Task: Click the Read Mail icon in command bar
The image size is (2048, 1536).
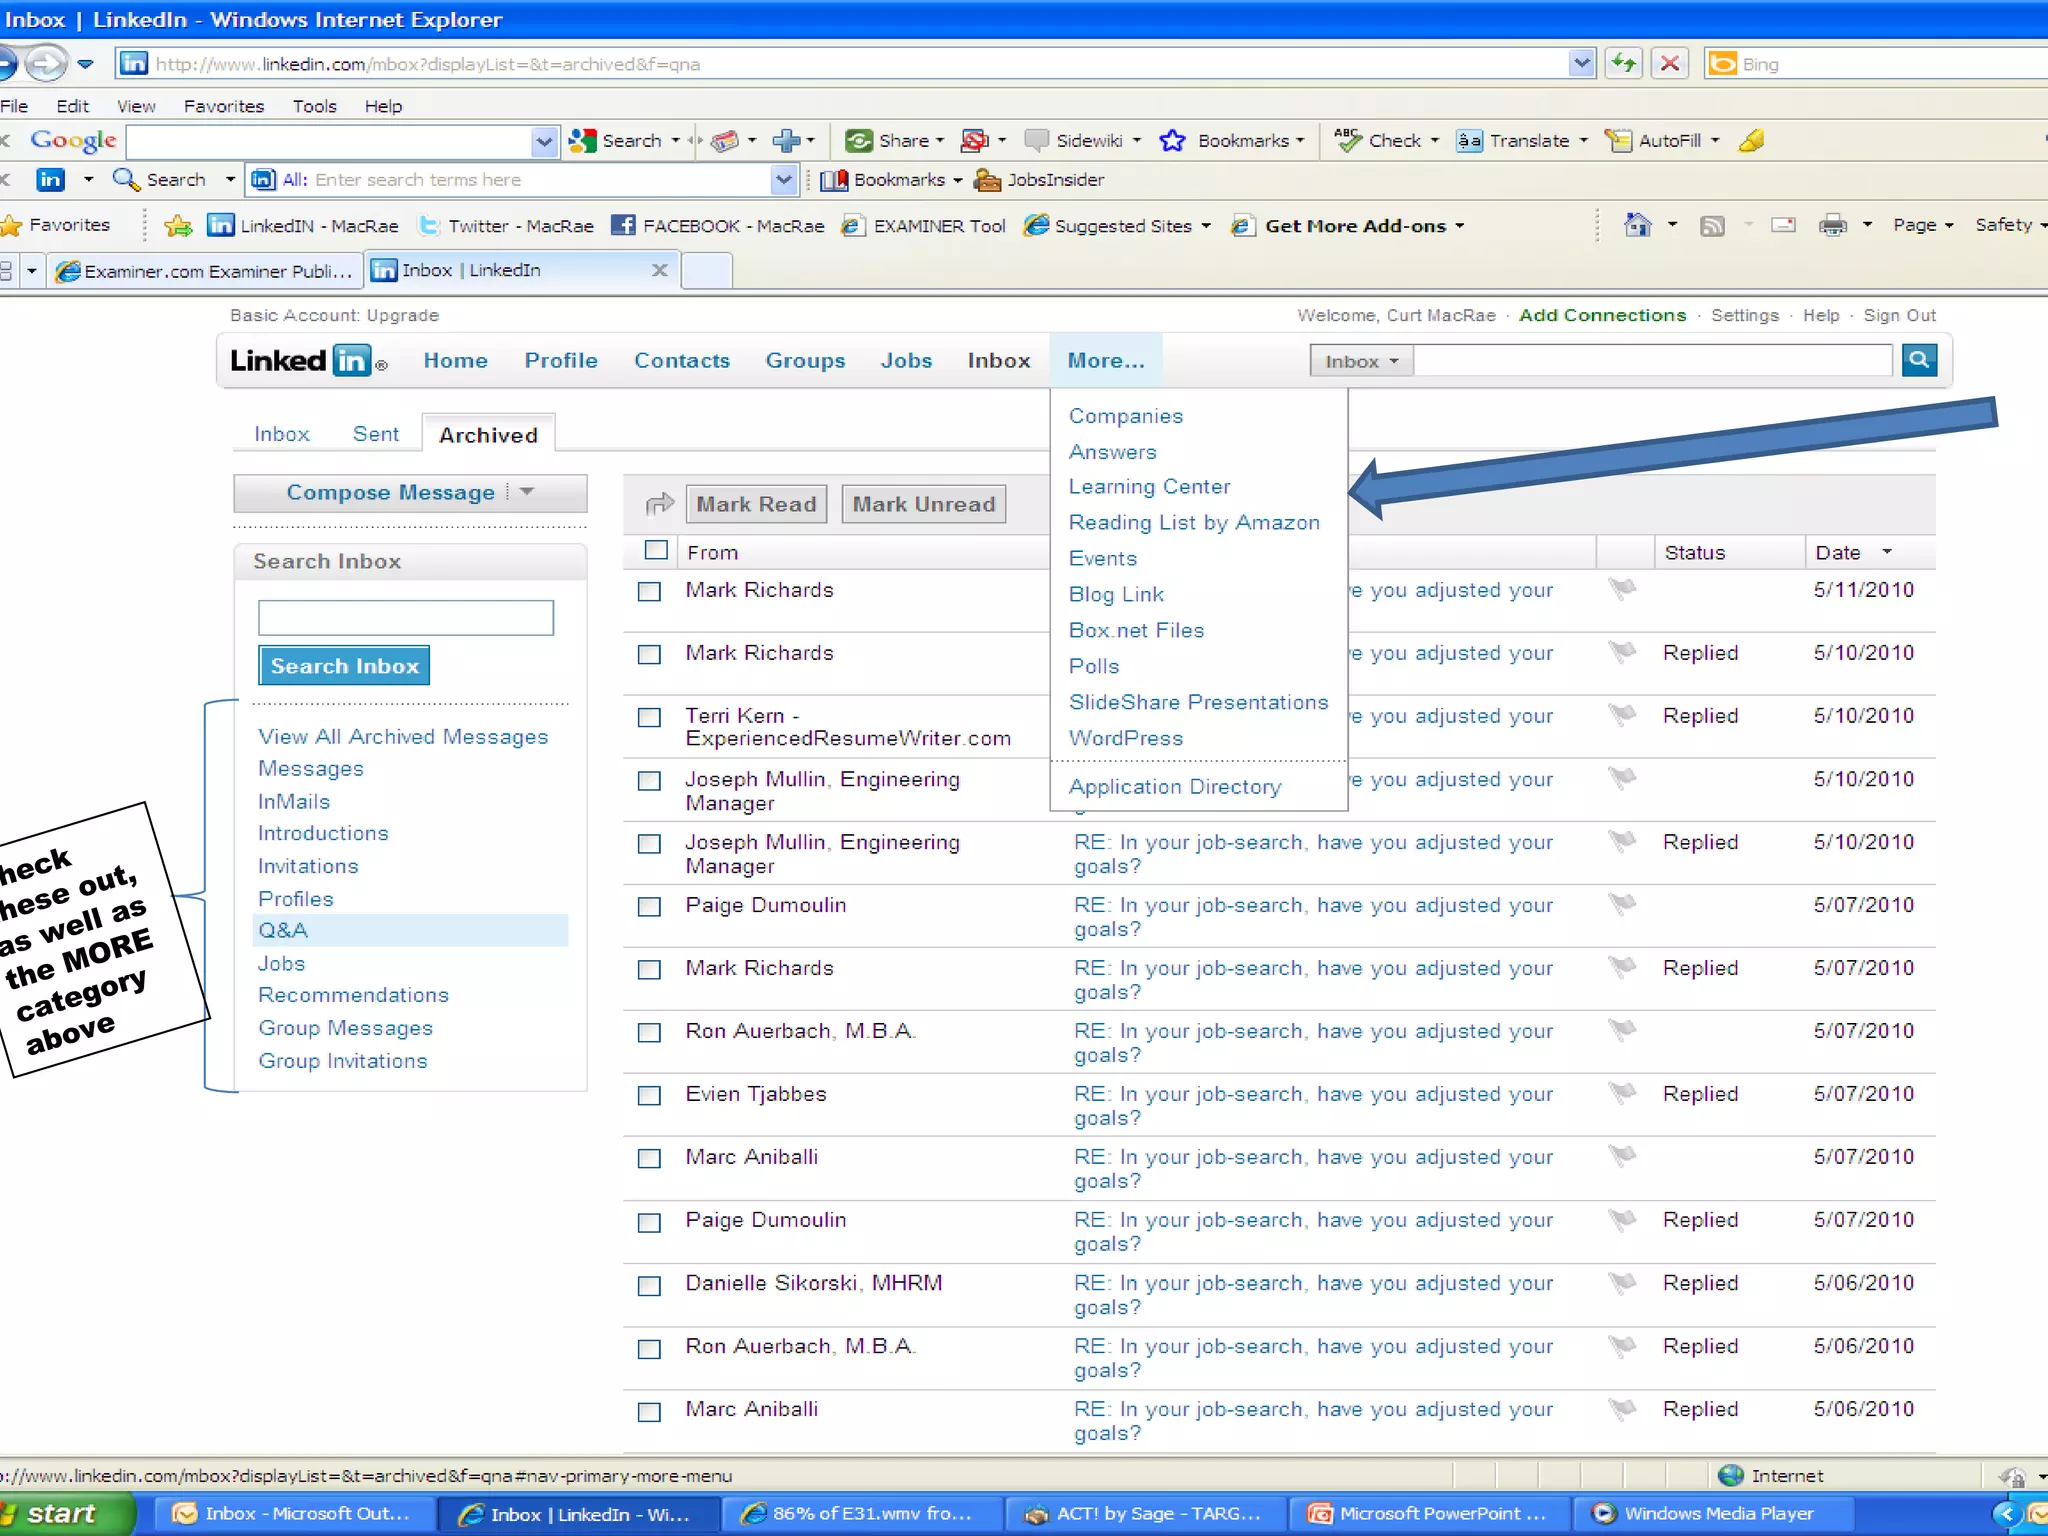Action: 1783,225
